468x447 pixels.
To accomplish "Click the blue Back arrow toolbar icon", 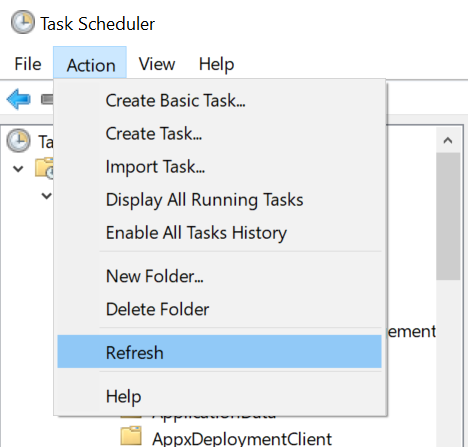I will tap(19, 99).
